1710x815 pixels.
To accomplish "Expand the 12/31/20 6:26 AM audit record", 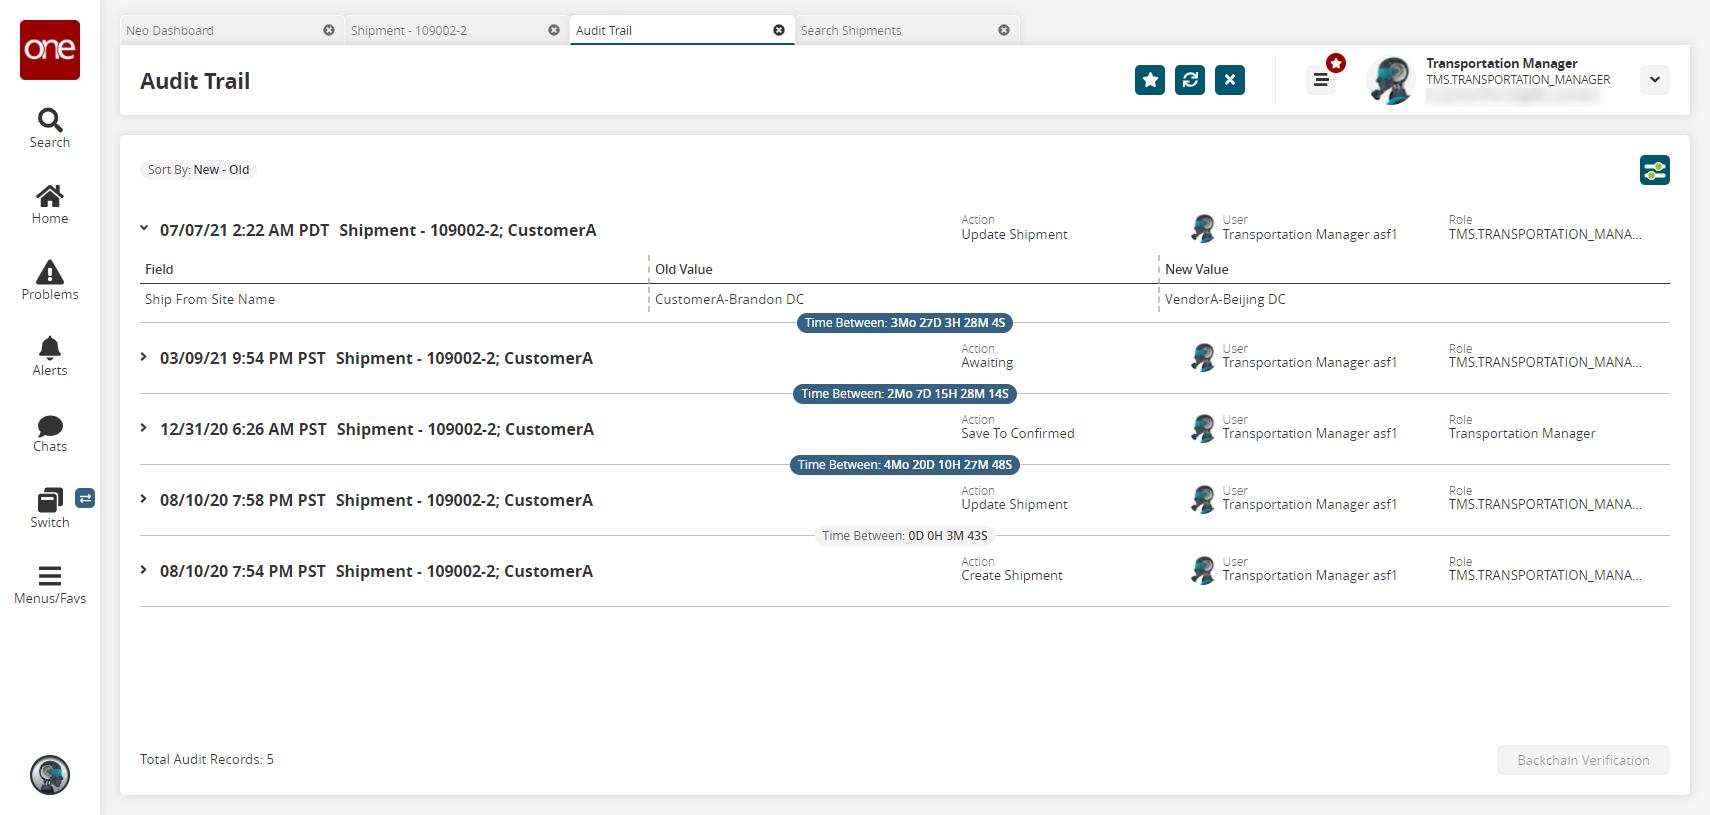I will (x=144, y=428).
